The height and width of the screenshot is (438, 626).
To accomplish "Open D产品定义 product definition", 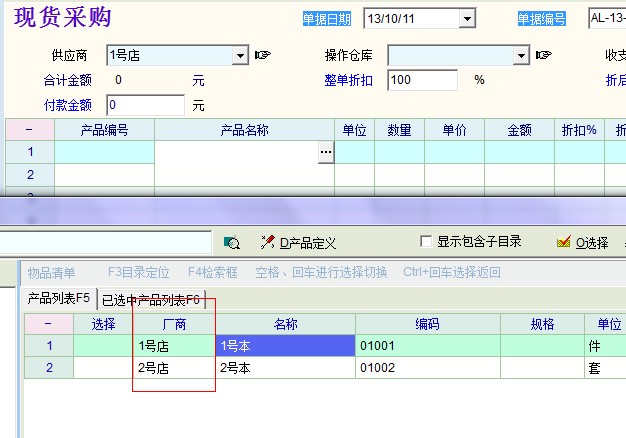I will 298,242.
